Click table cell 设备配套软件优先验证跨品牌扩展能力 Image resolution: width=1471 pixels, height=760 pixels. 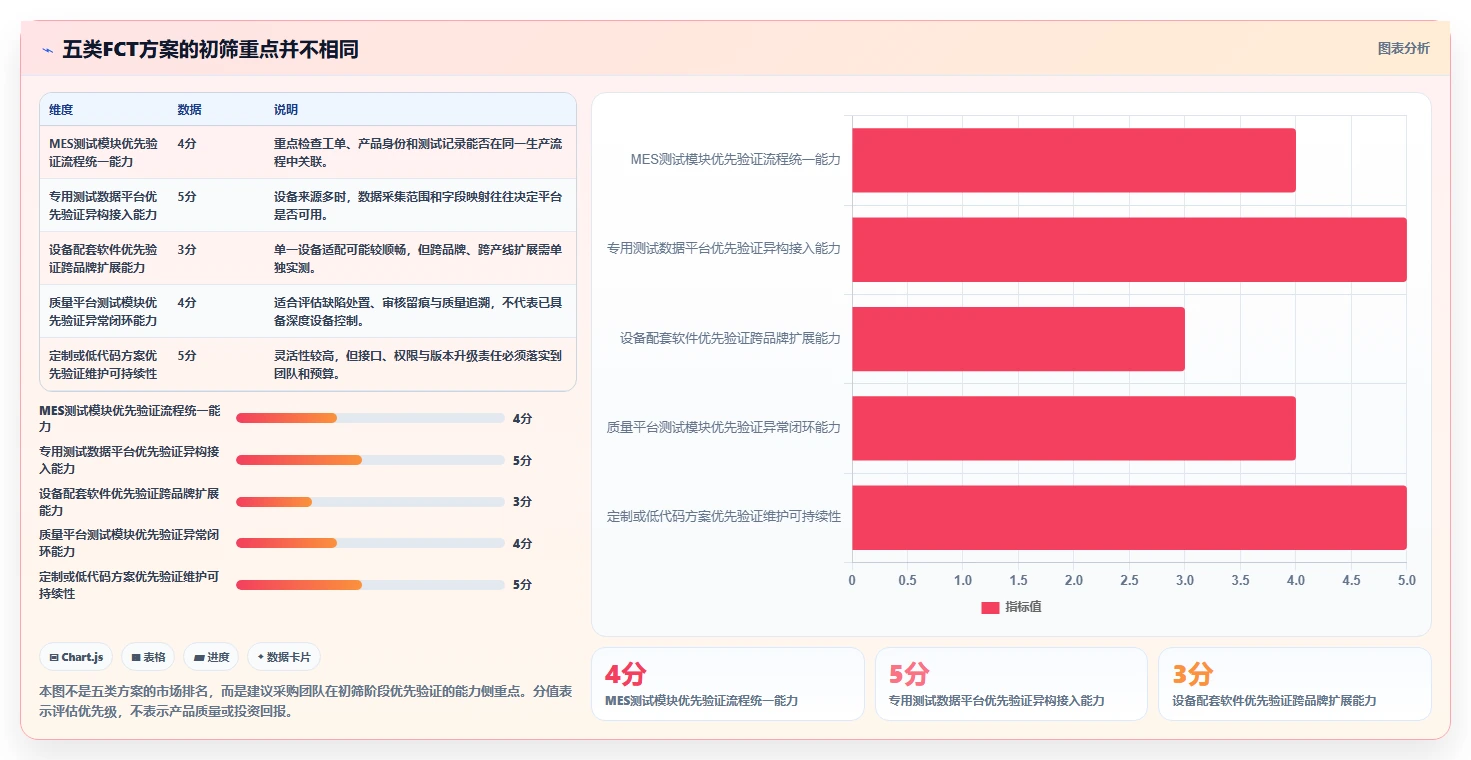pyautogui.click(x=103, y=259)
